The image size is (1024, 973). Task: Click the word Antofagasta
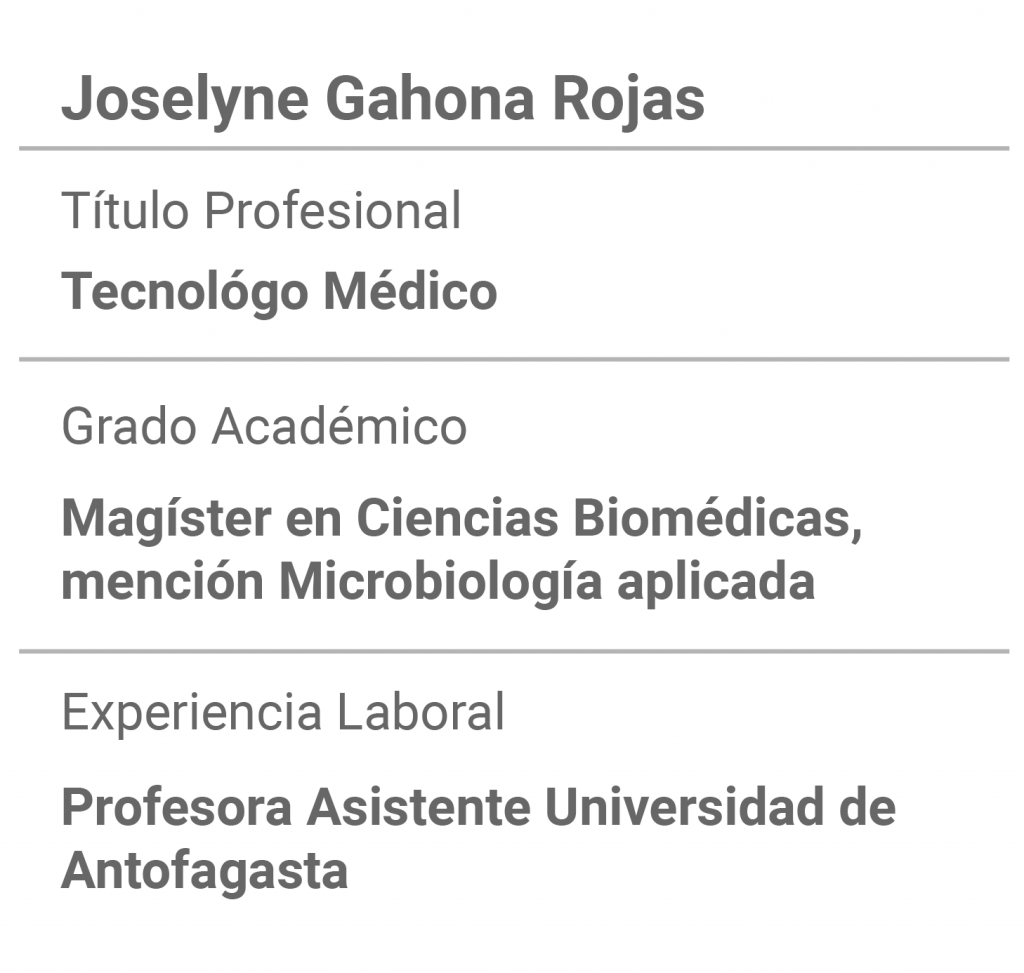(x=204, y=871)
